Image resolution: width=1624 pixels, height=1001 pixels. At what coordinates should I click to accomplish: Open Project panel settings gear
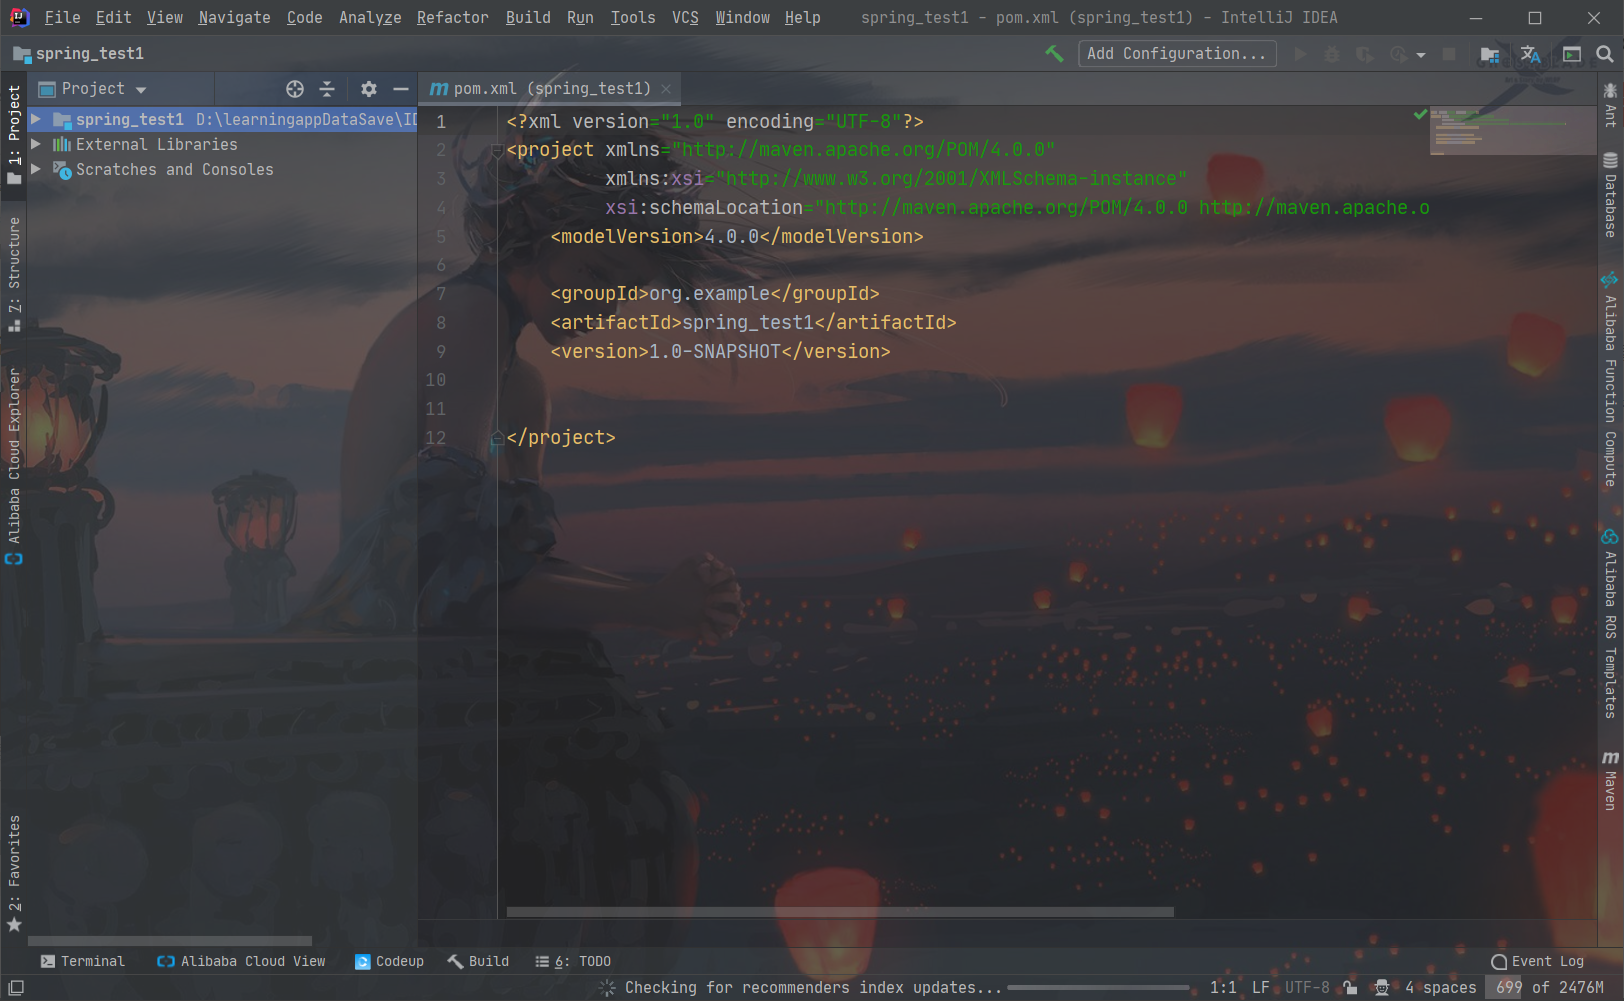369,89
